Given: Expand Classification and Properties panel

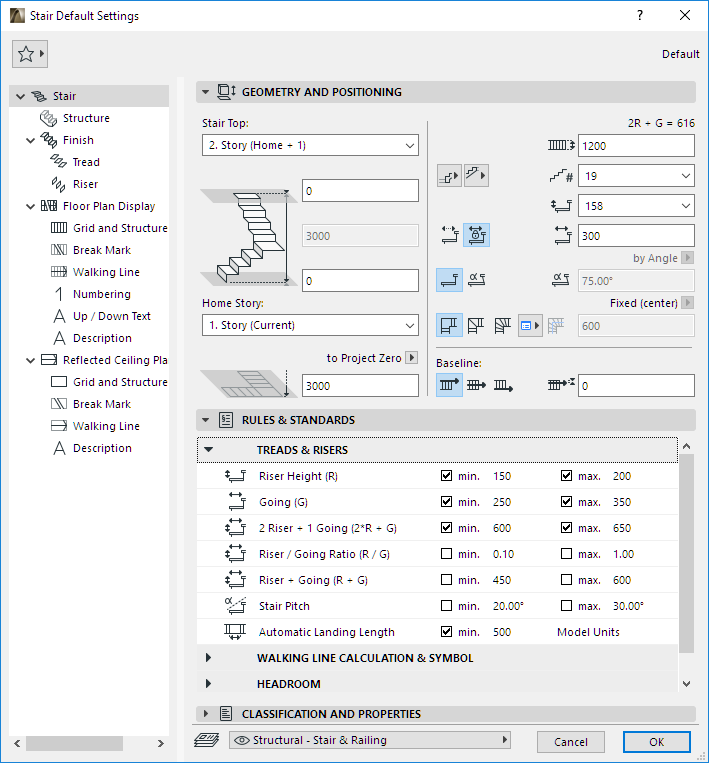Looking at the screenshot, I should coord(205,714).
